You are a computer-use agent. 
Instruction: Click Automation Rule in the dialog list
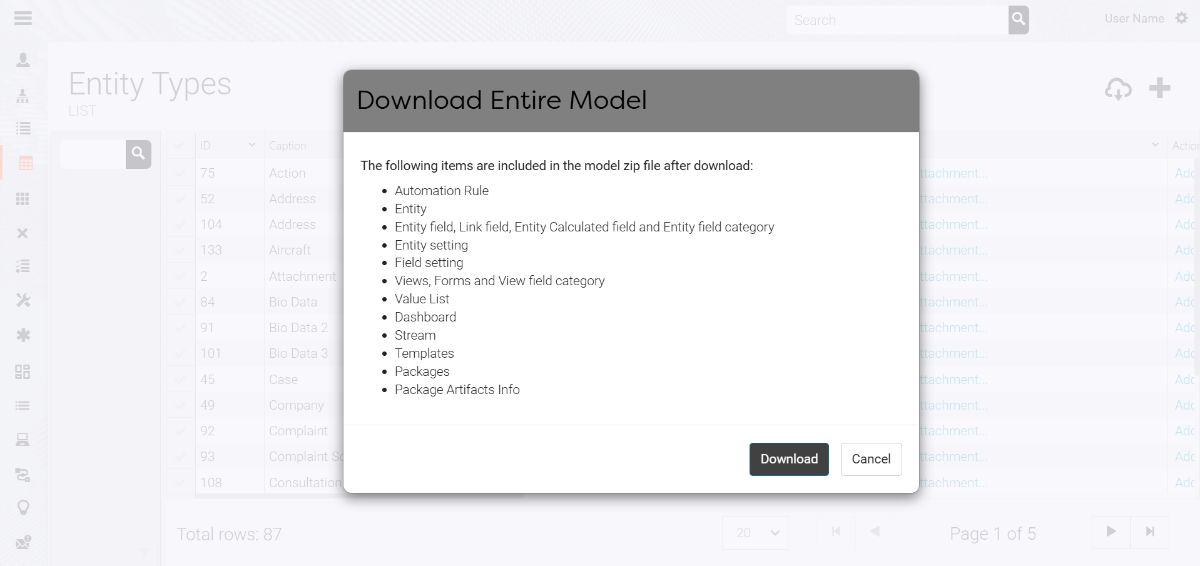441,190
